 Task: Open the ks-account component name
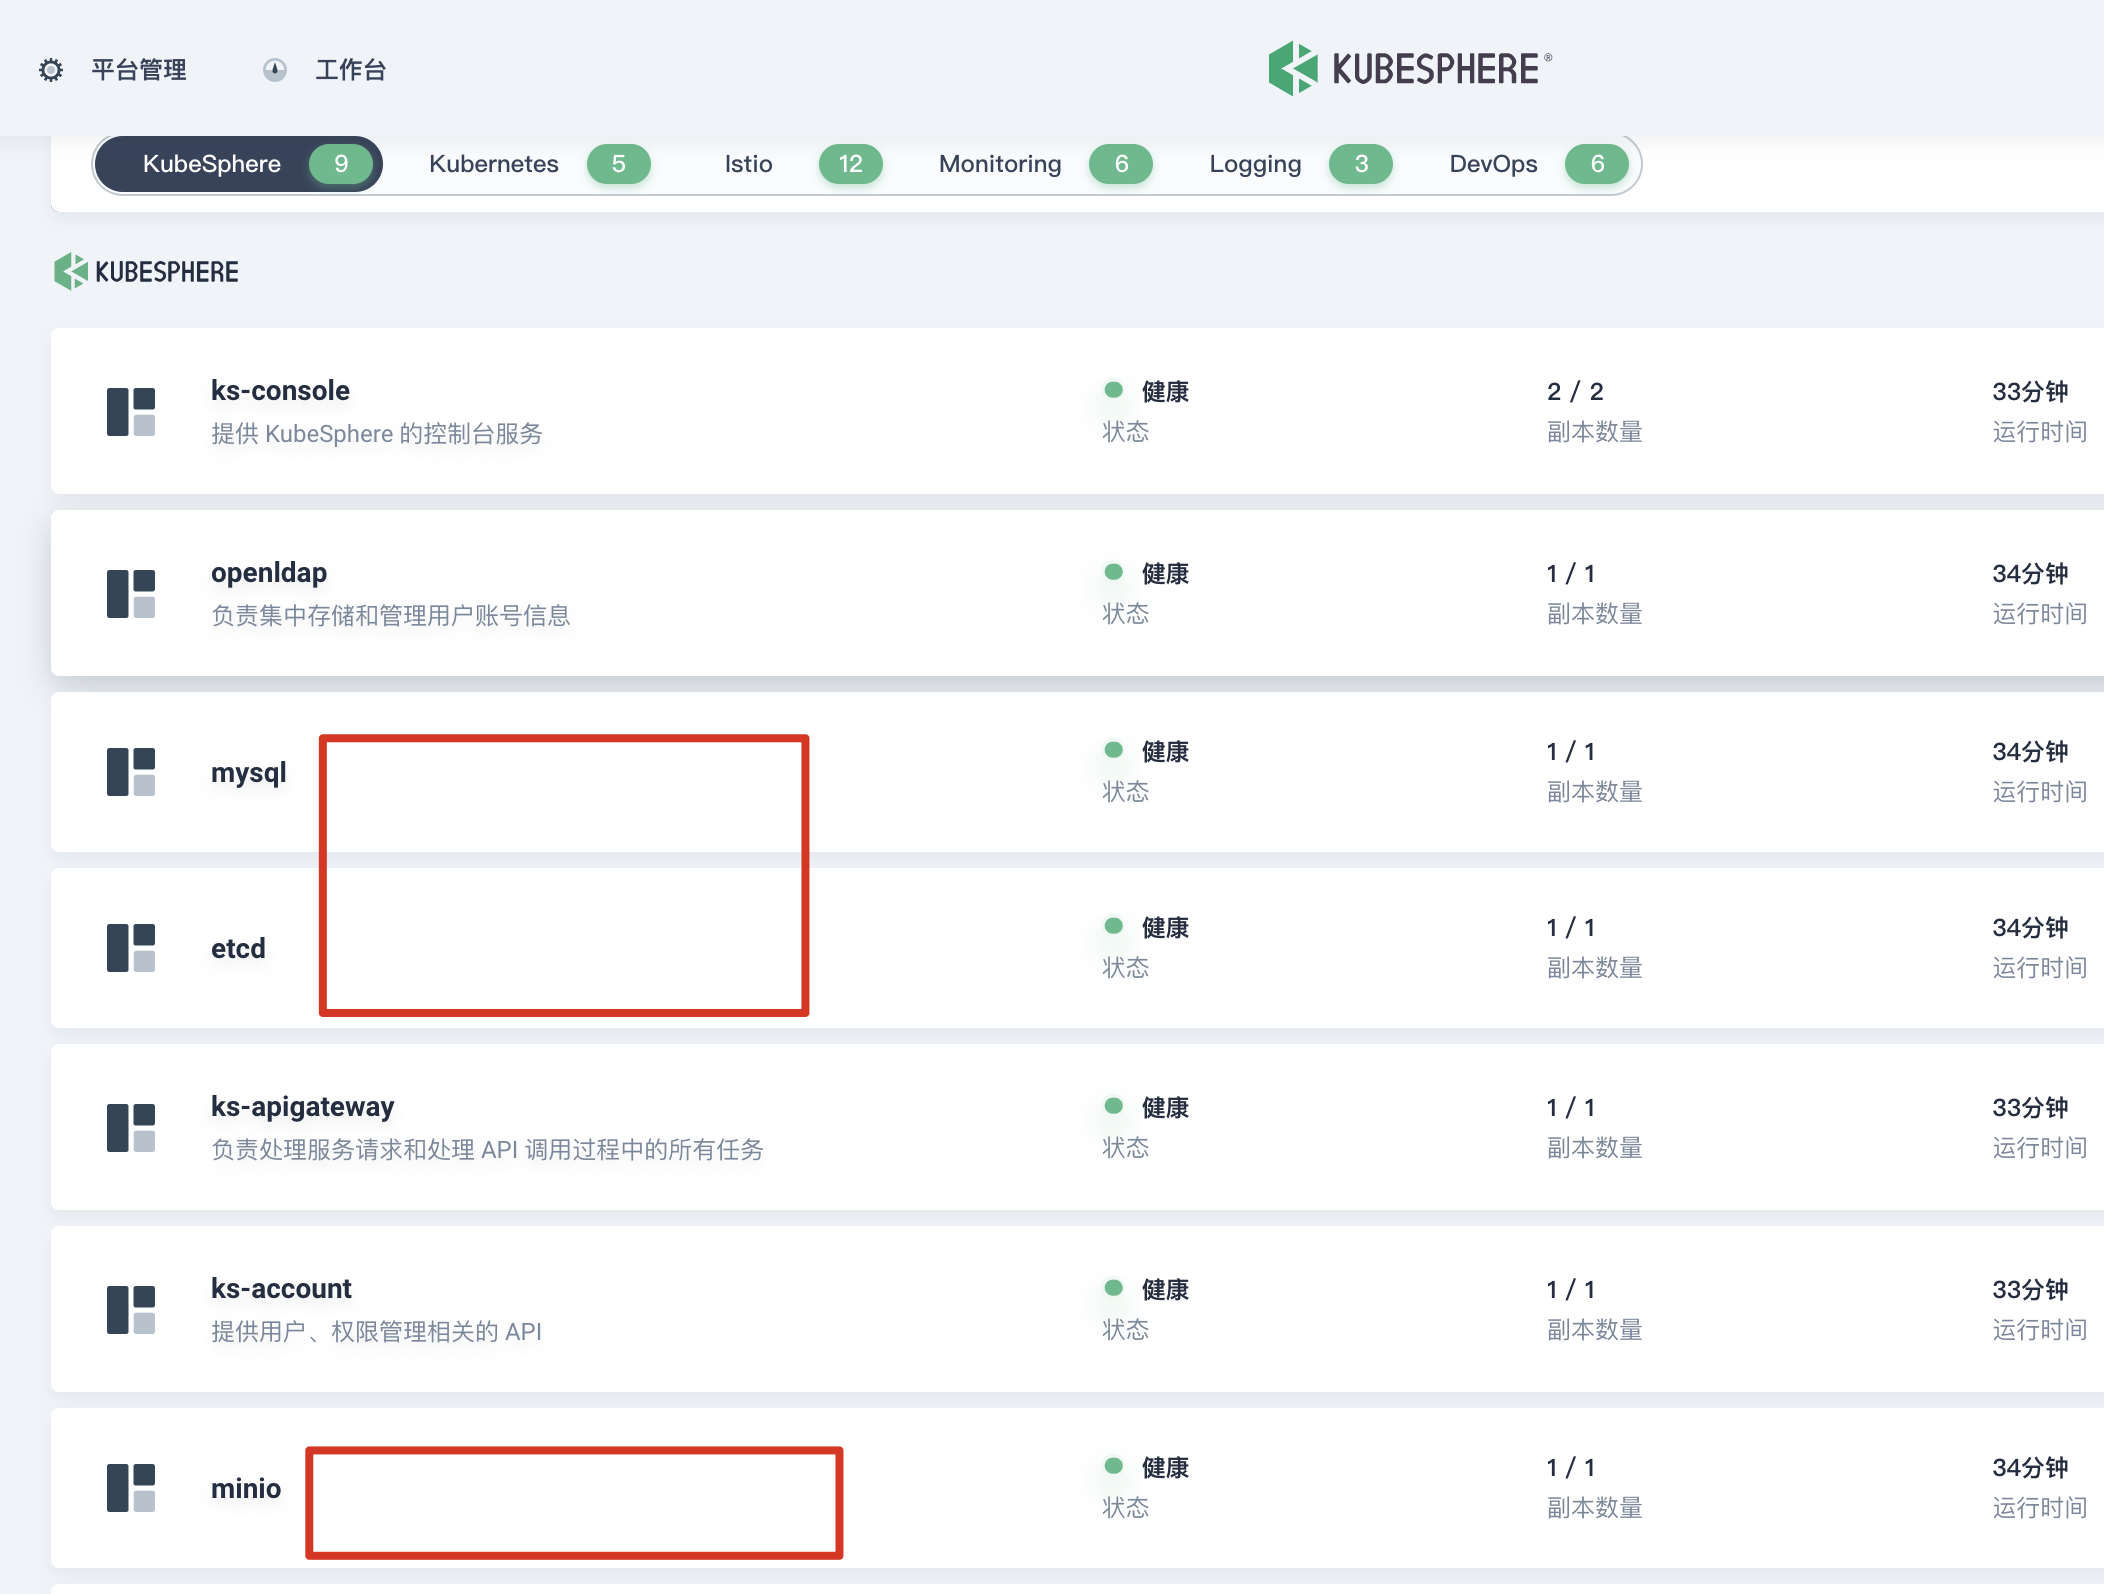(281, 1289)
